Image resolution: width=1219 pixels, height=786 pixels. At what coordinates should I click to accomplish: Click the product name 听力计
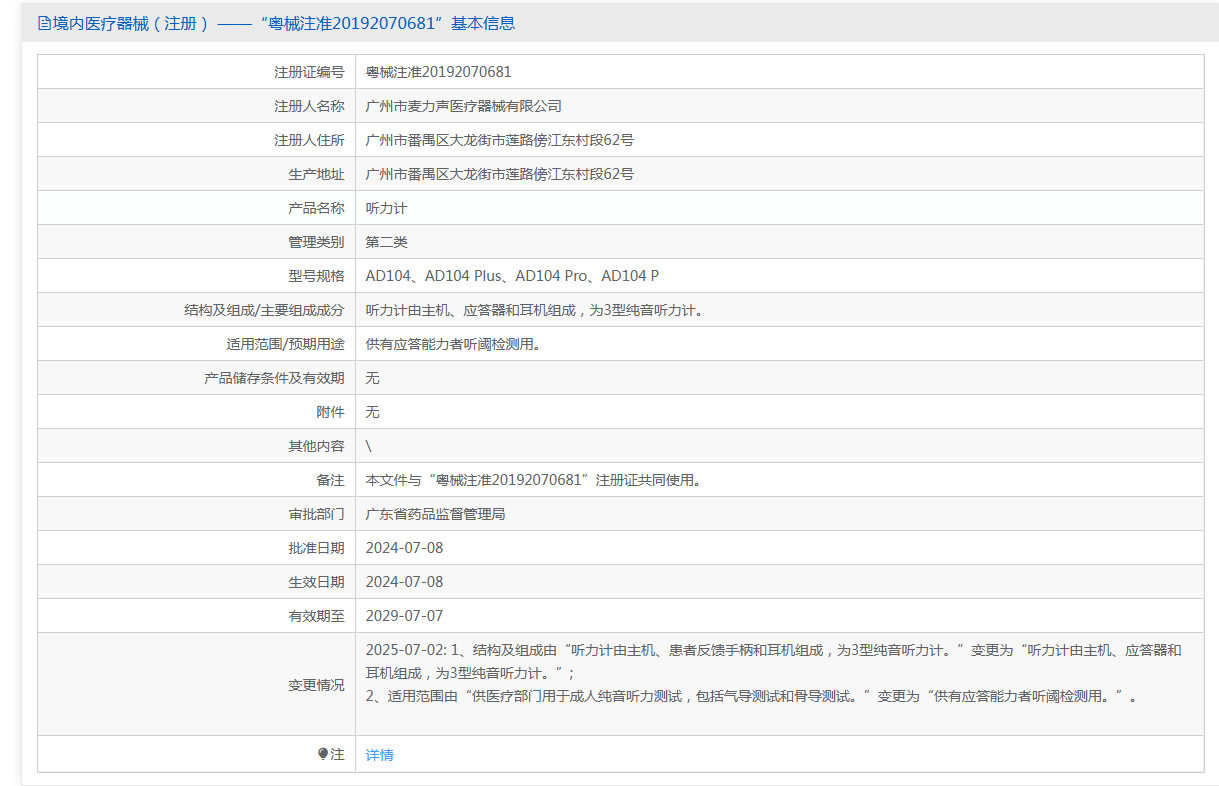point(387,208)
